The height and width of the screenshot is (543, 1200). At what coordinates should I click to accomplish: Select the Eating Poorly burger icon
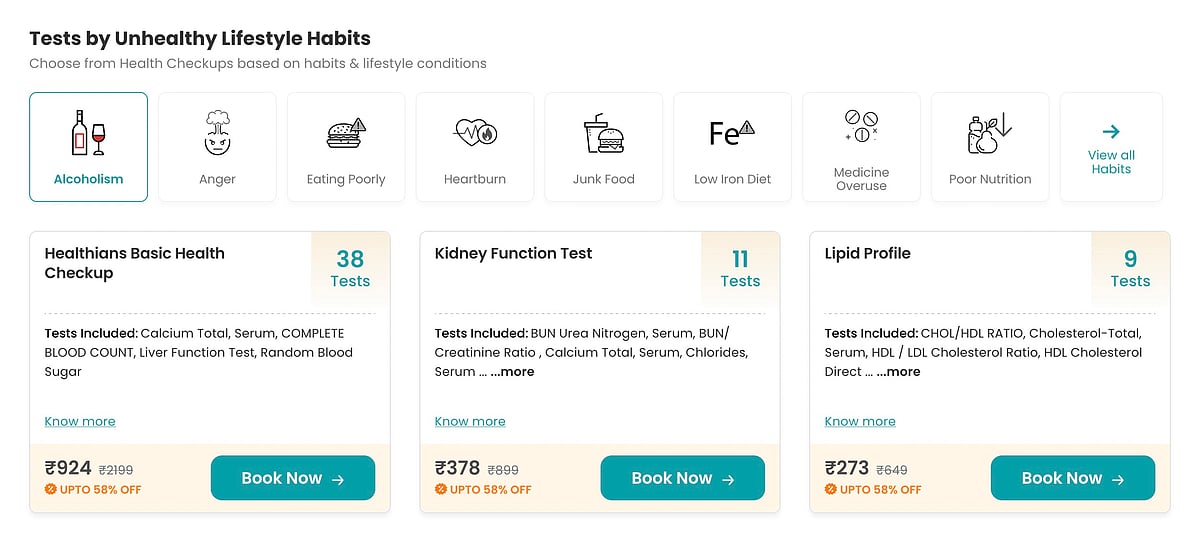[346, 133]
